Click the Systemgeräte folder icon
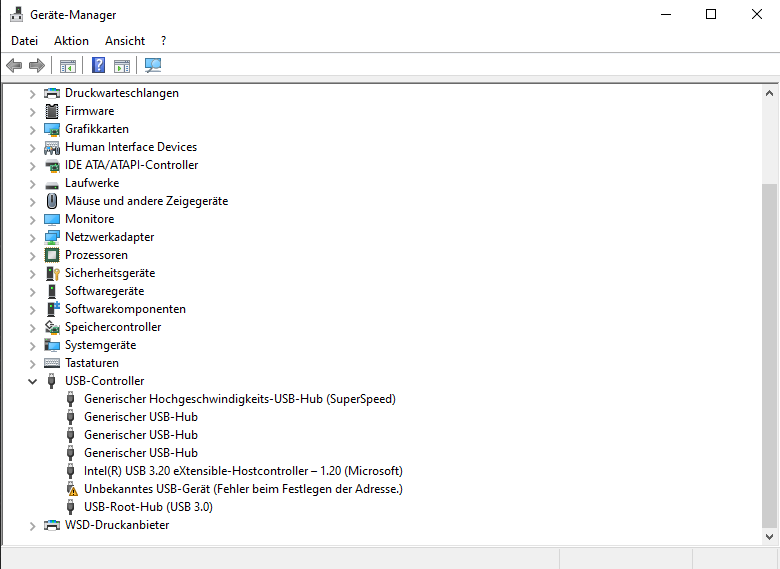The height and width of the screenshot is (569, 780). (52, 345)
